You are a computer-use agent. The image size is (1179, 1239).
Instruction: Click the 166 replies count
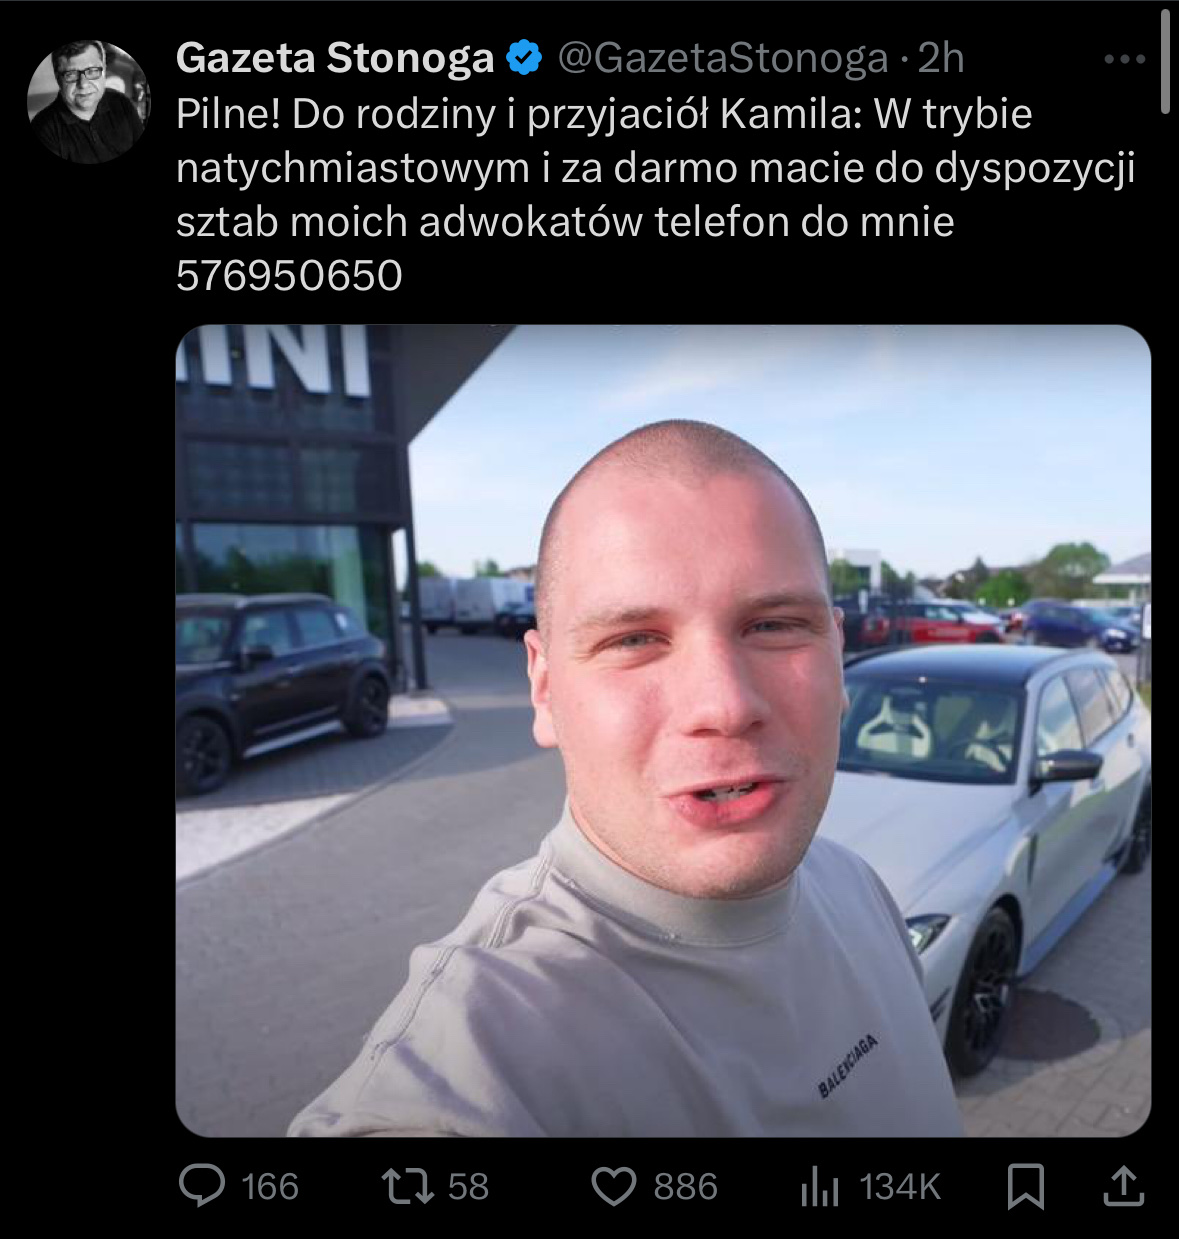coord(270,1187)
